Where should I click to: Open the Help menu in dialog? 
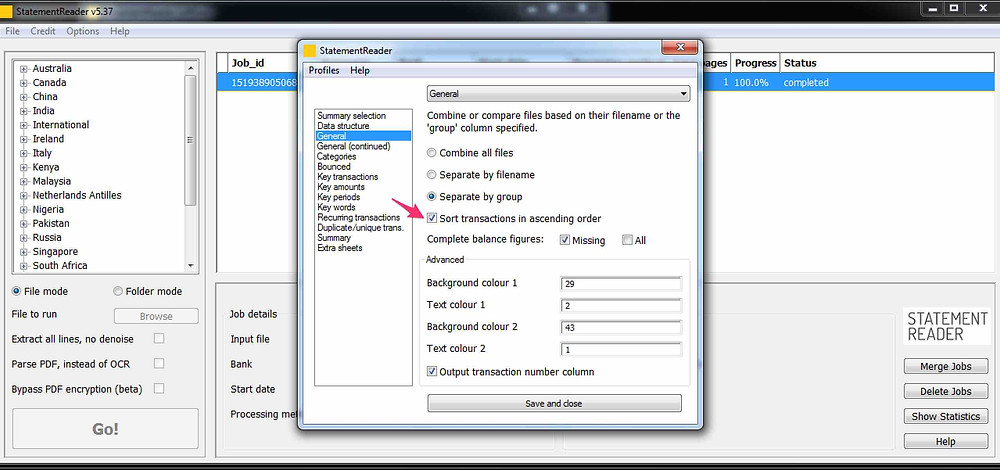[360, 71]
